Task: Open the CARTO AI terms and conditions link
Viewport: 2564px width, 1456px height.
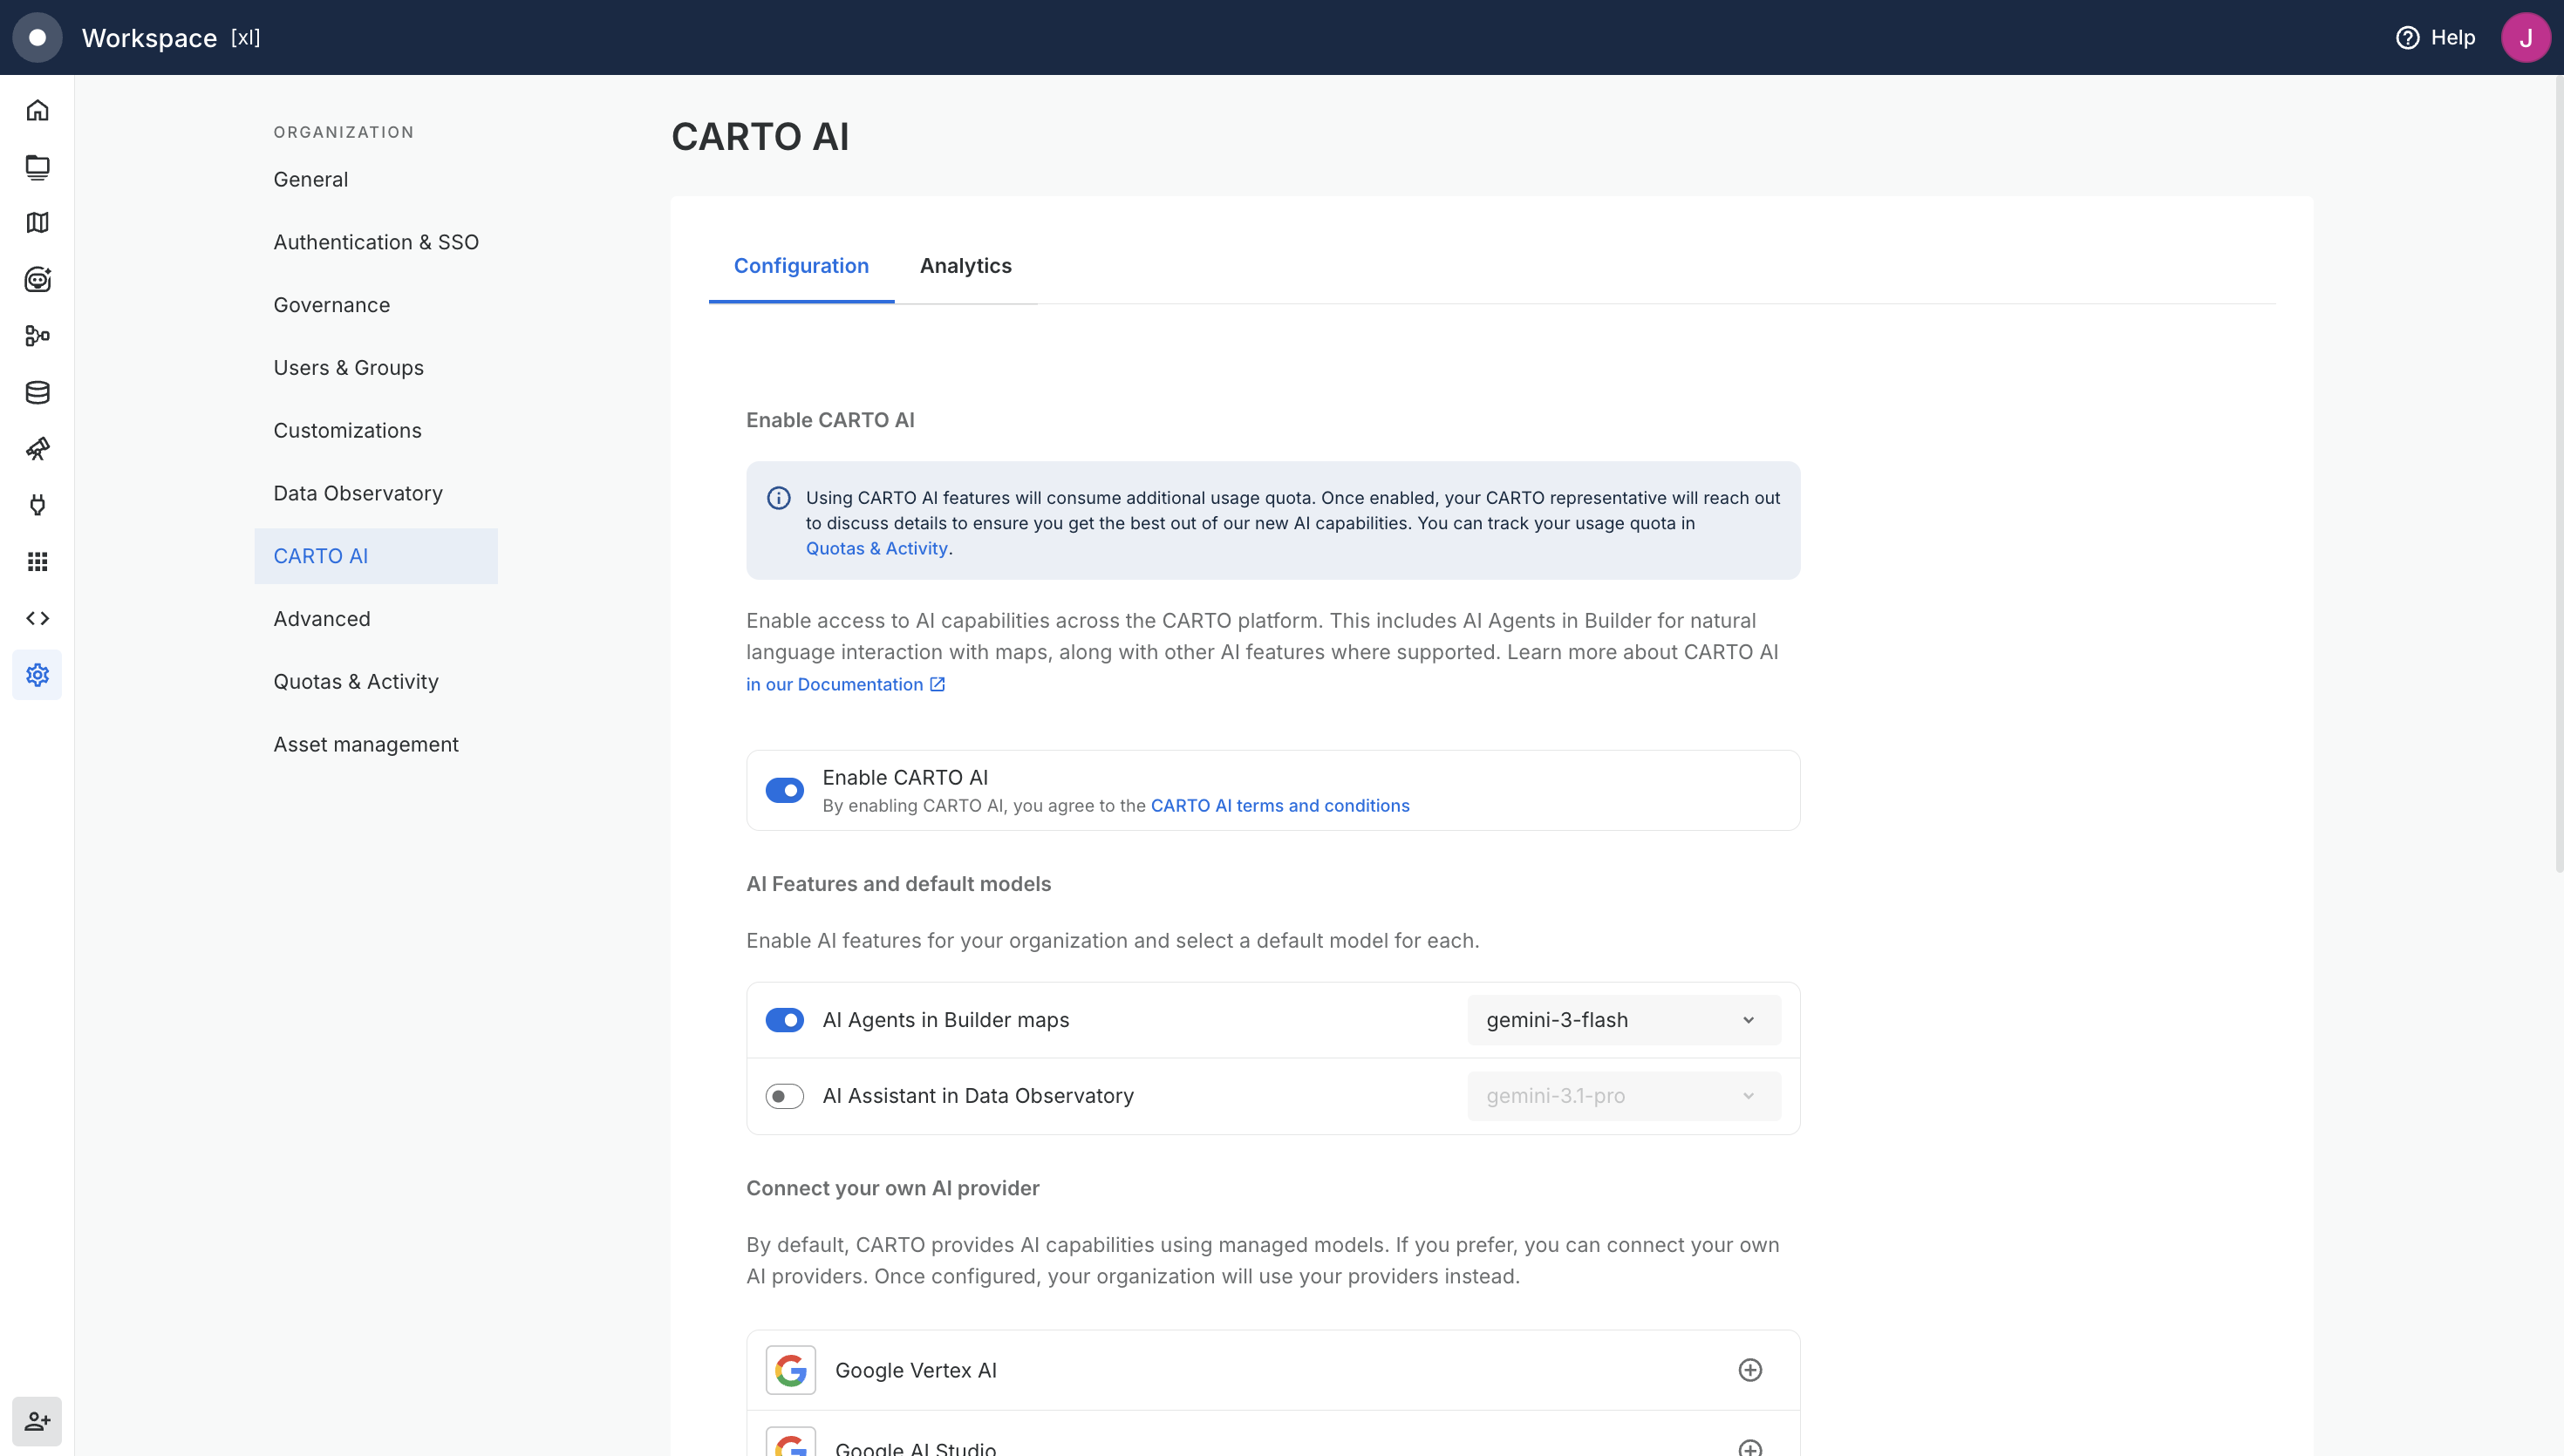Action: pyautogui.click(x=1280, y=806)
